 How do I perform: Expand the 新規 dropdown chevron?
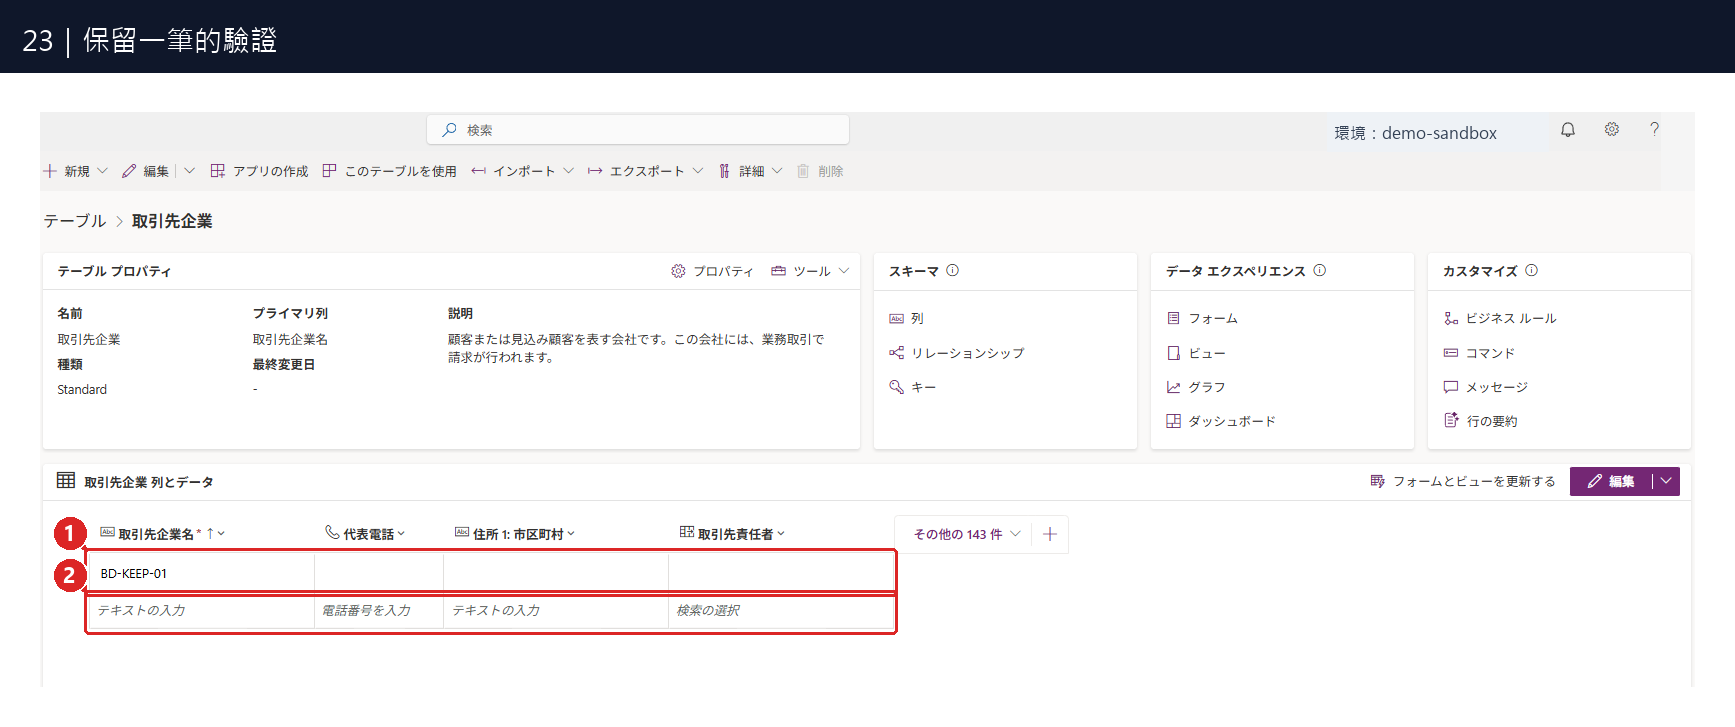[102, 171]
